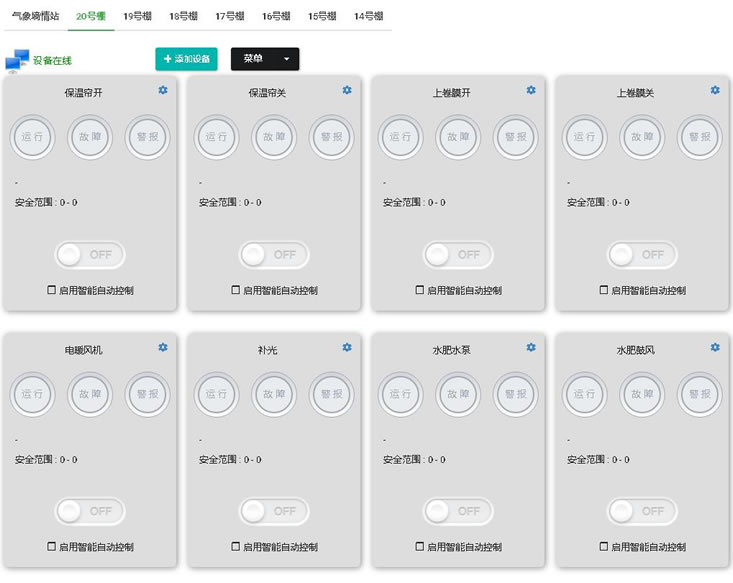
Task: Toggle the 保温帘开 OFF switch
Action: [90, 254]
